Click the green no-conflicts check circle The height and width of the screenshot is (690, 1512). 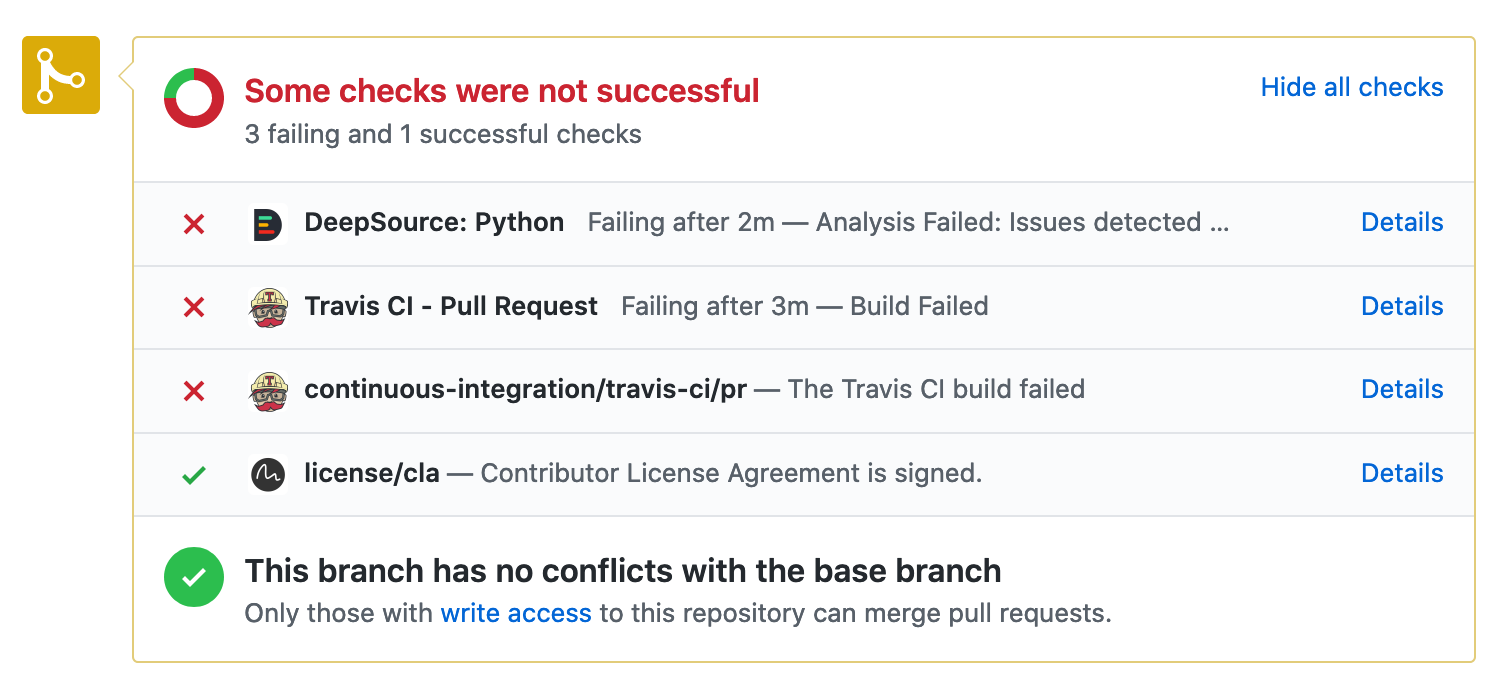click(194, 577)
